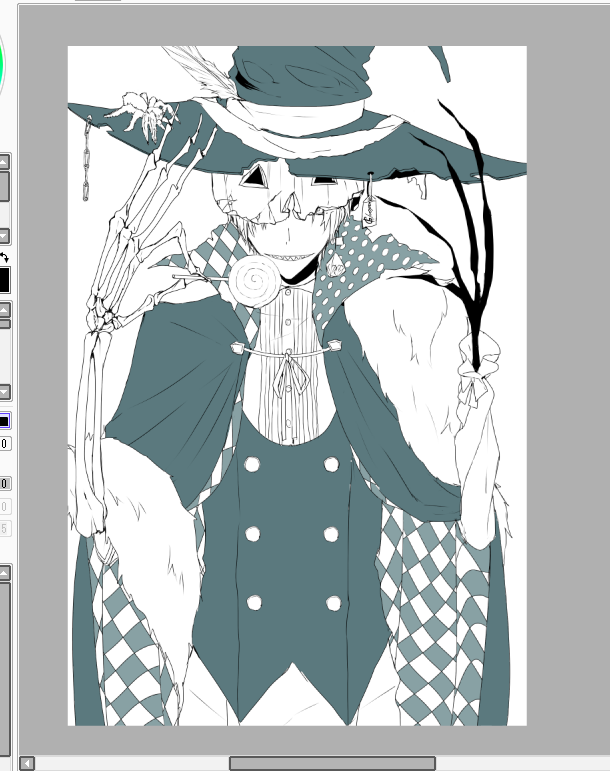
Task: Select the blue-outlined black brush swatch
Action: pos(4,421)
